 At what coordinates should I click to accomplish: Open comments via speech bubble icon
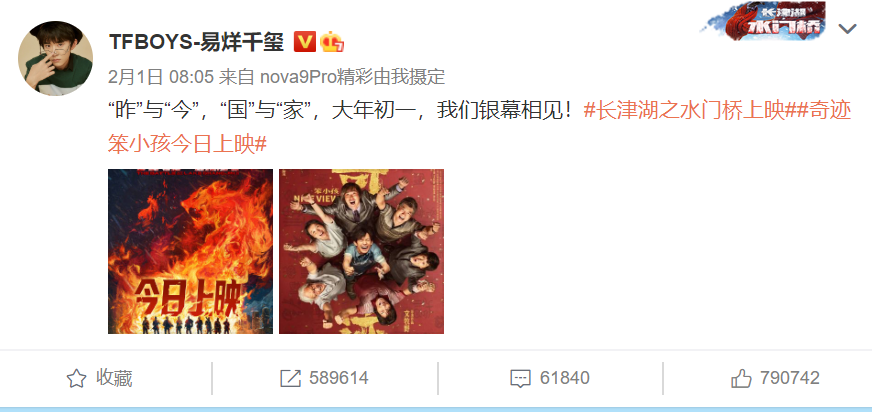(521, 379)
